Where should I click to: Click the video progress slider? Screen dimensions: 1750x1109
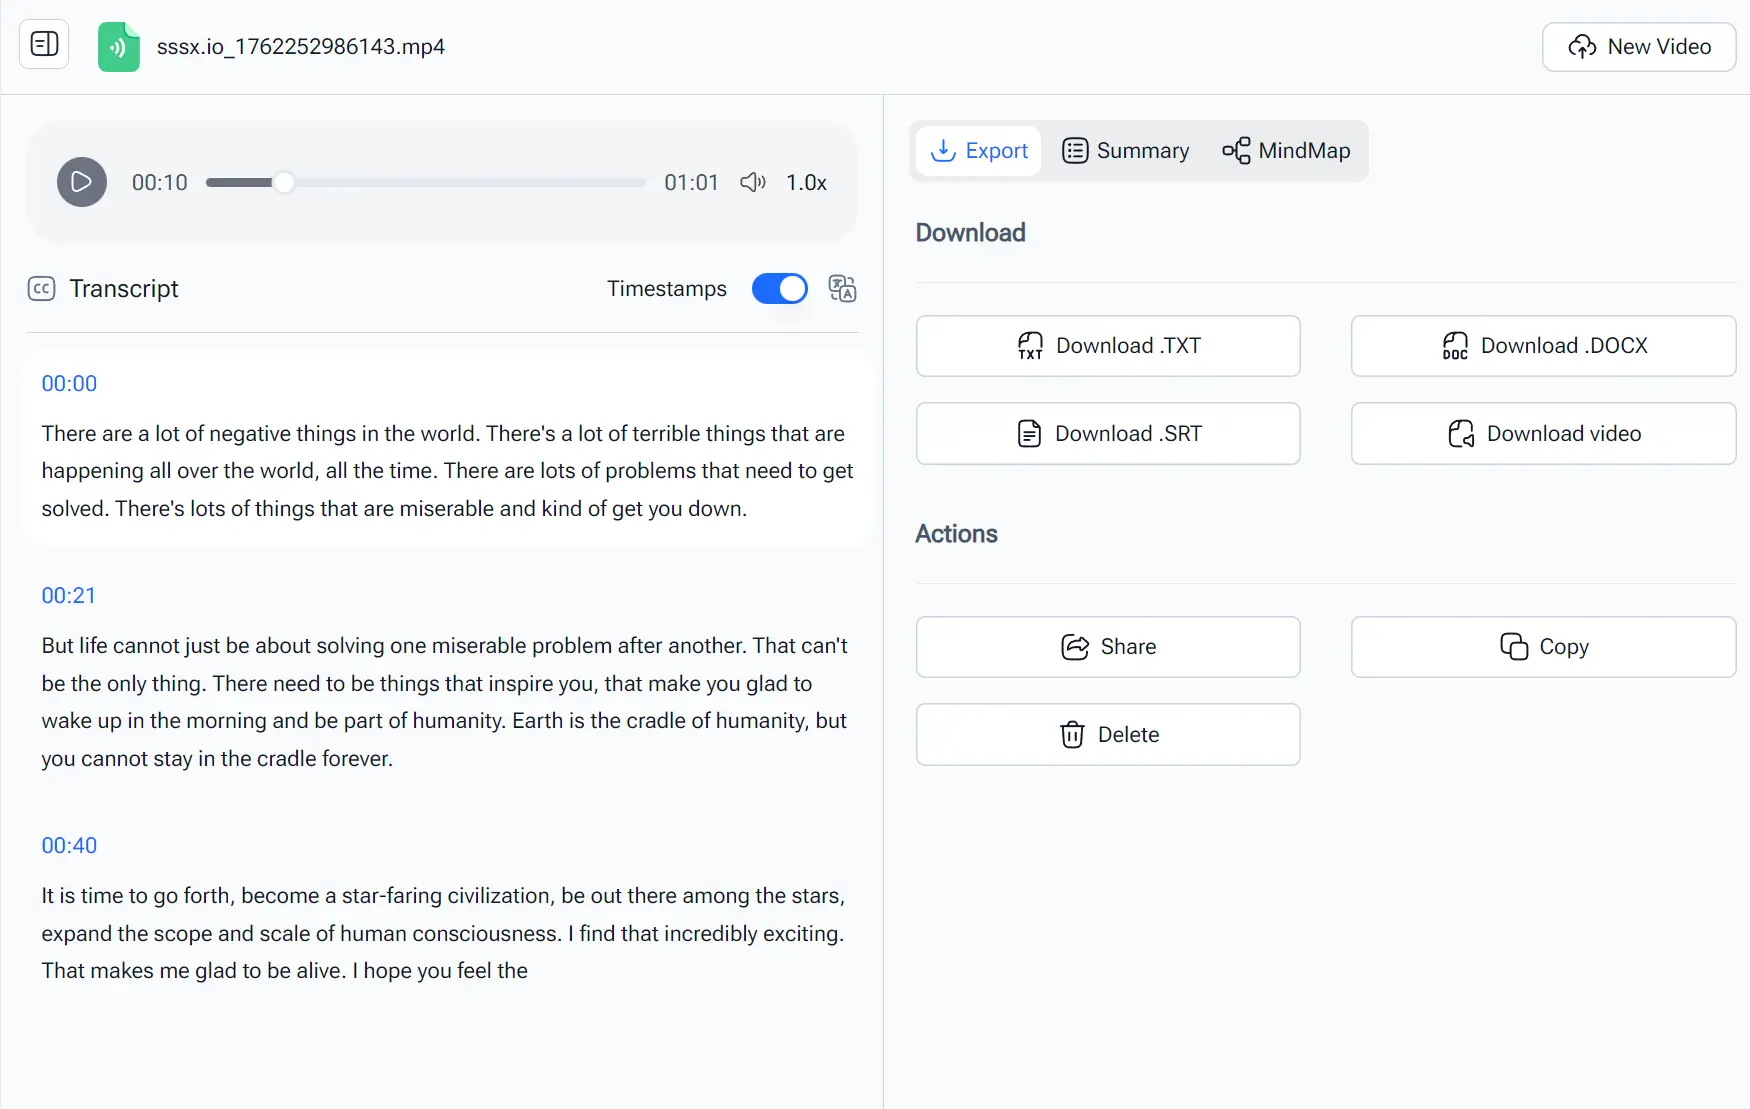click(x=424, y=182)
